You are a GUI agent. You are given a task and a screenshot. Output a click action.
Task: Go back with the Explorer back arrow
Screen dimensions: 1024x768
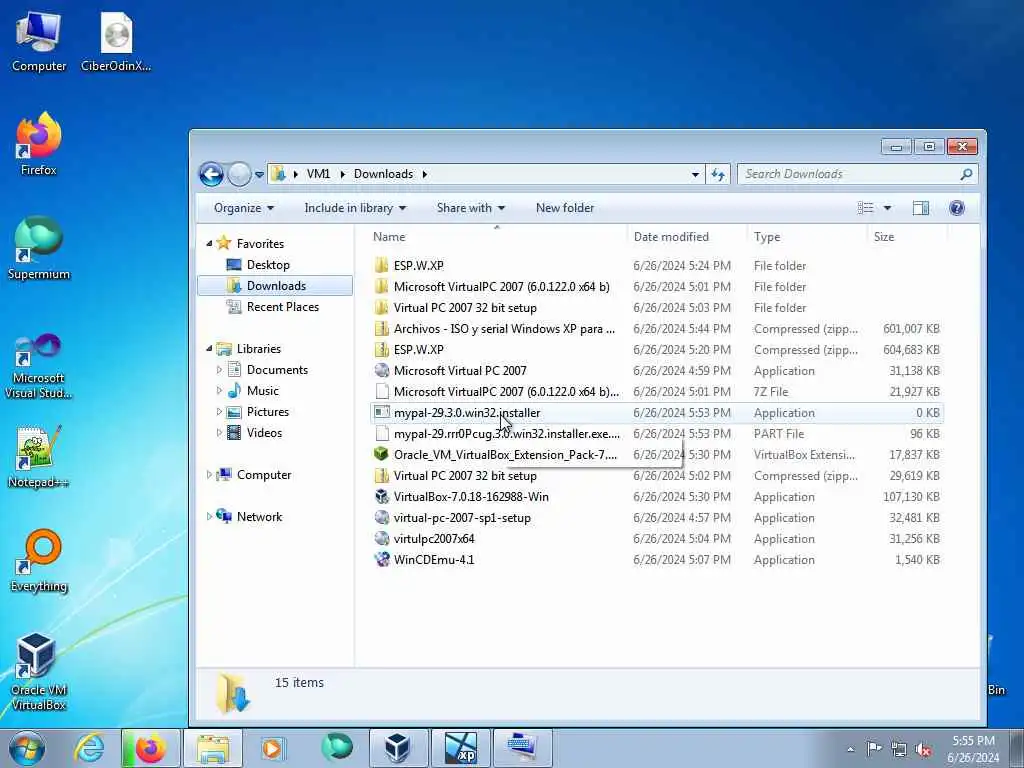pyautogui.click(x=211, y=174)
